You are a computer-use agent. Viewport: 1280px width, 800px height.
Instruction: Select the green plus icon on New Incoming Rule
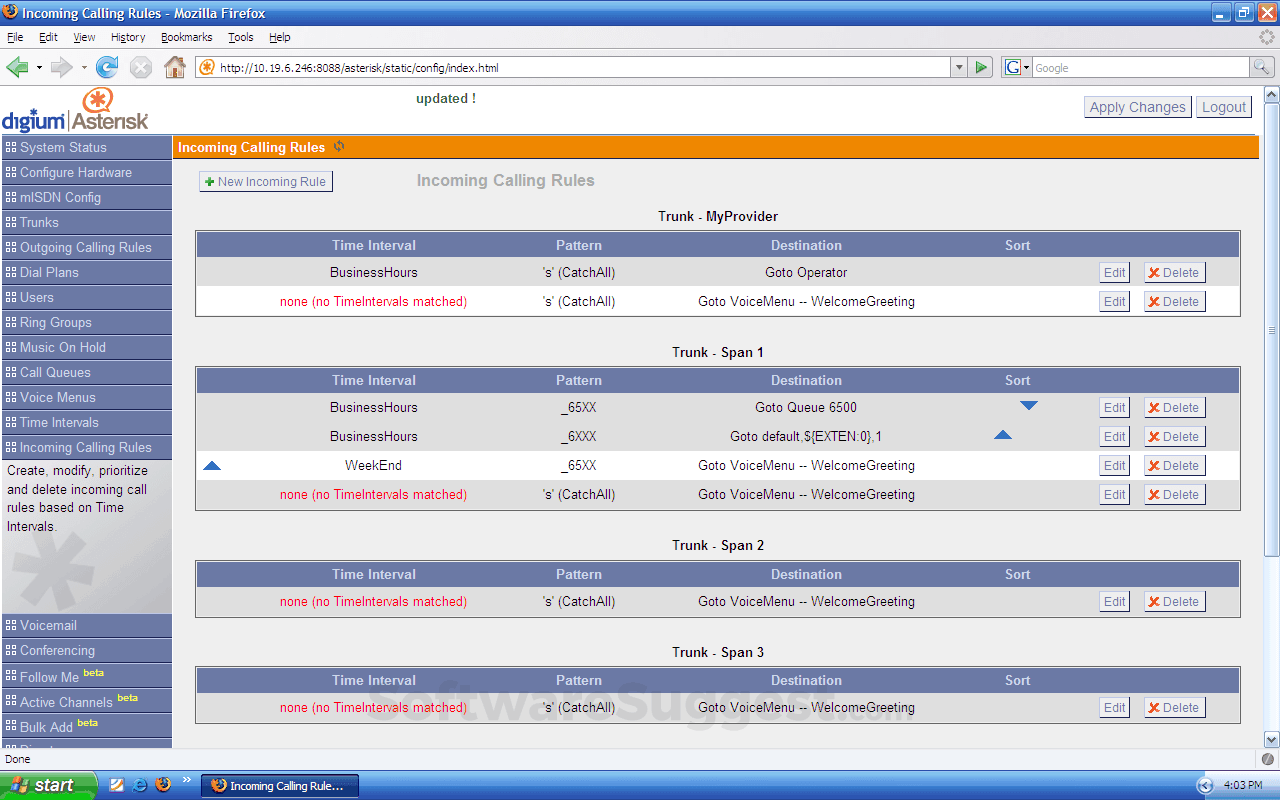(x=209, y=181)
